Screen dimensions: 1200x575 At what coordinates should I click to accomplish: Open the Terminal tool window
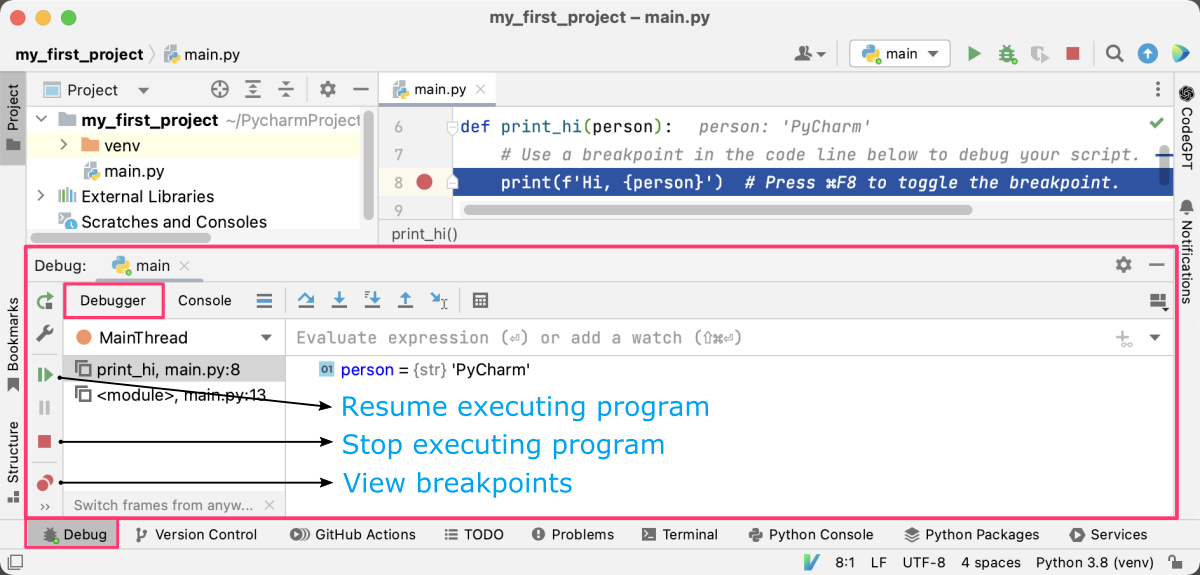(x=679, y=534)
